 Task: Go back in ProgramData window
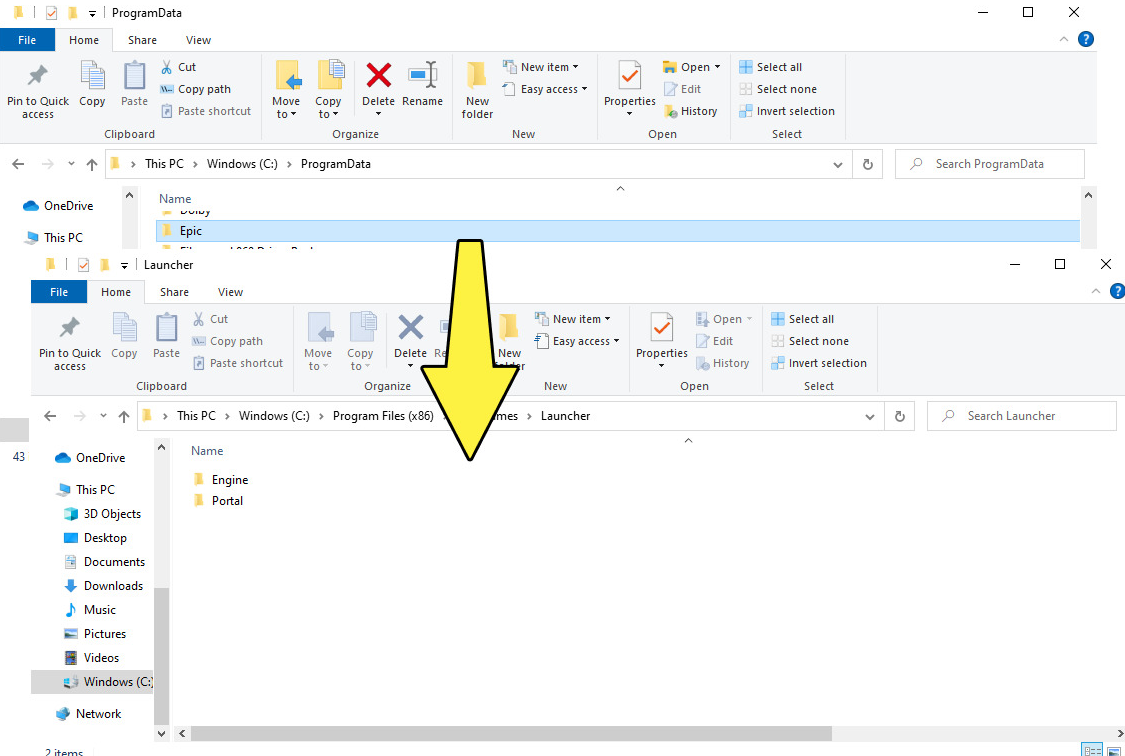click(19, 164)
